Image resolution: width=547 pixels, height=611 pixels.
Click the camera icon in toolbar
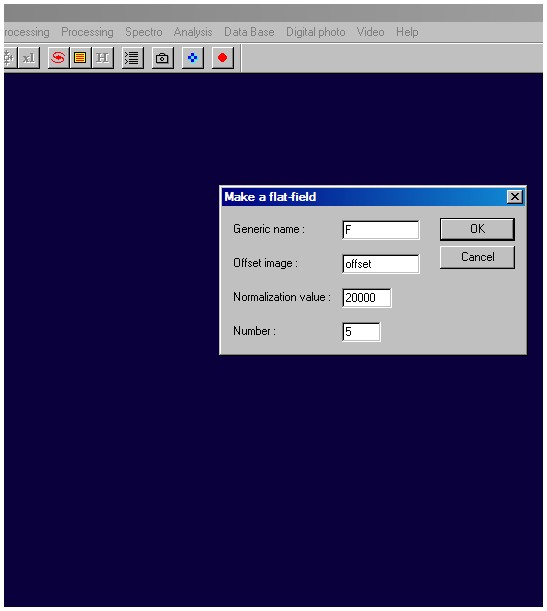[162, 58]
